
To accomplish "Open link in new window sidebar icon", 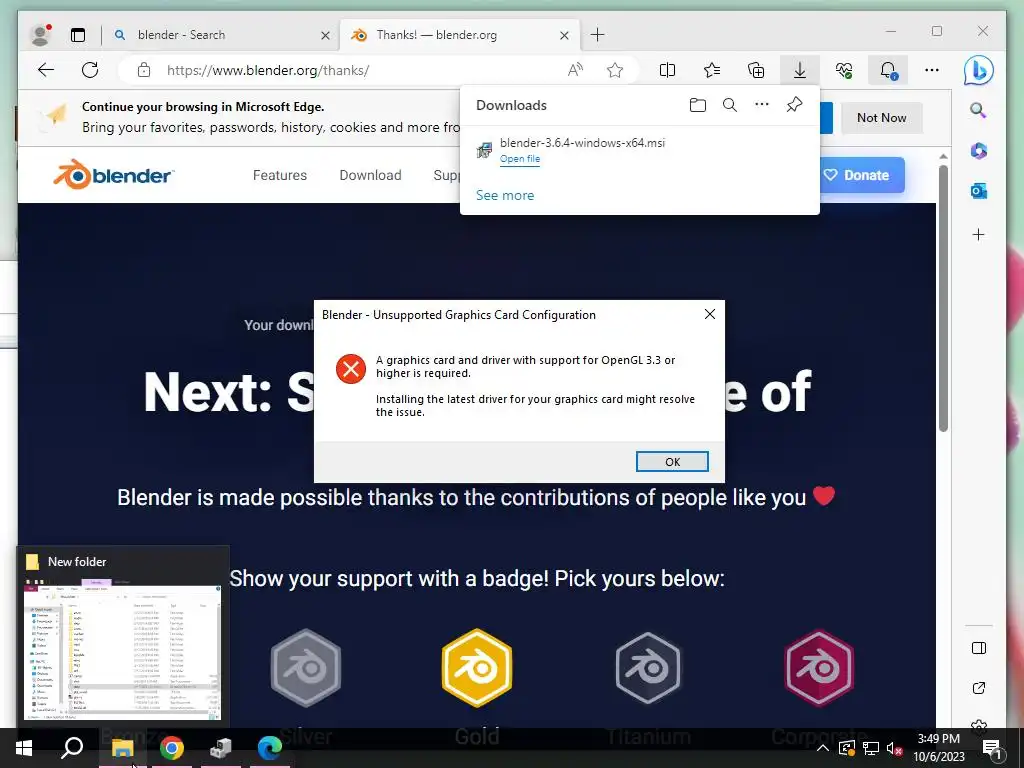I will pos(978,688).
